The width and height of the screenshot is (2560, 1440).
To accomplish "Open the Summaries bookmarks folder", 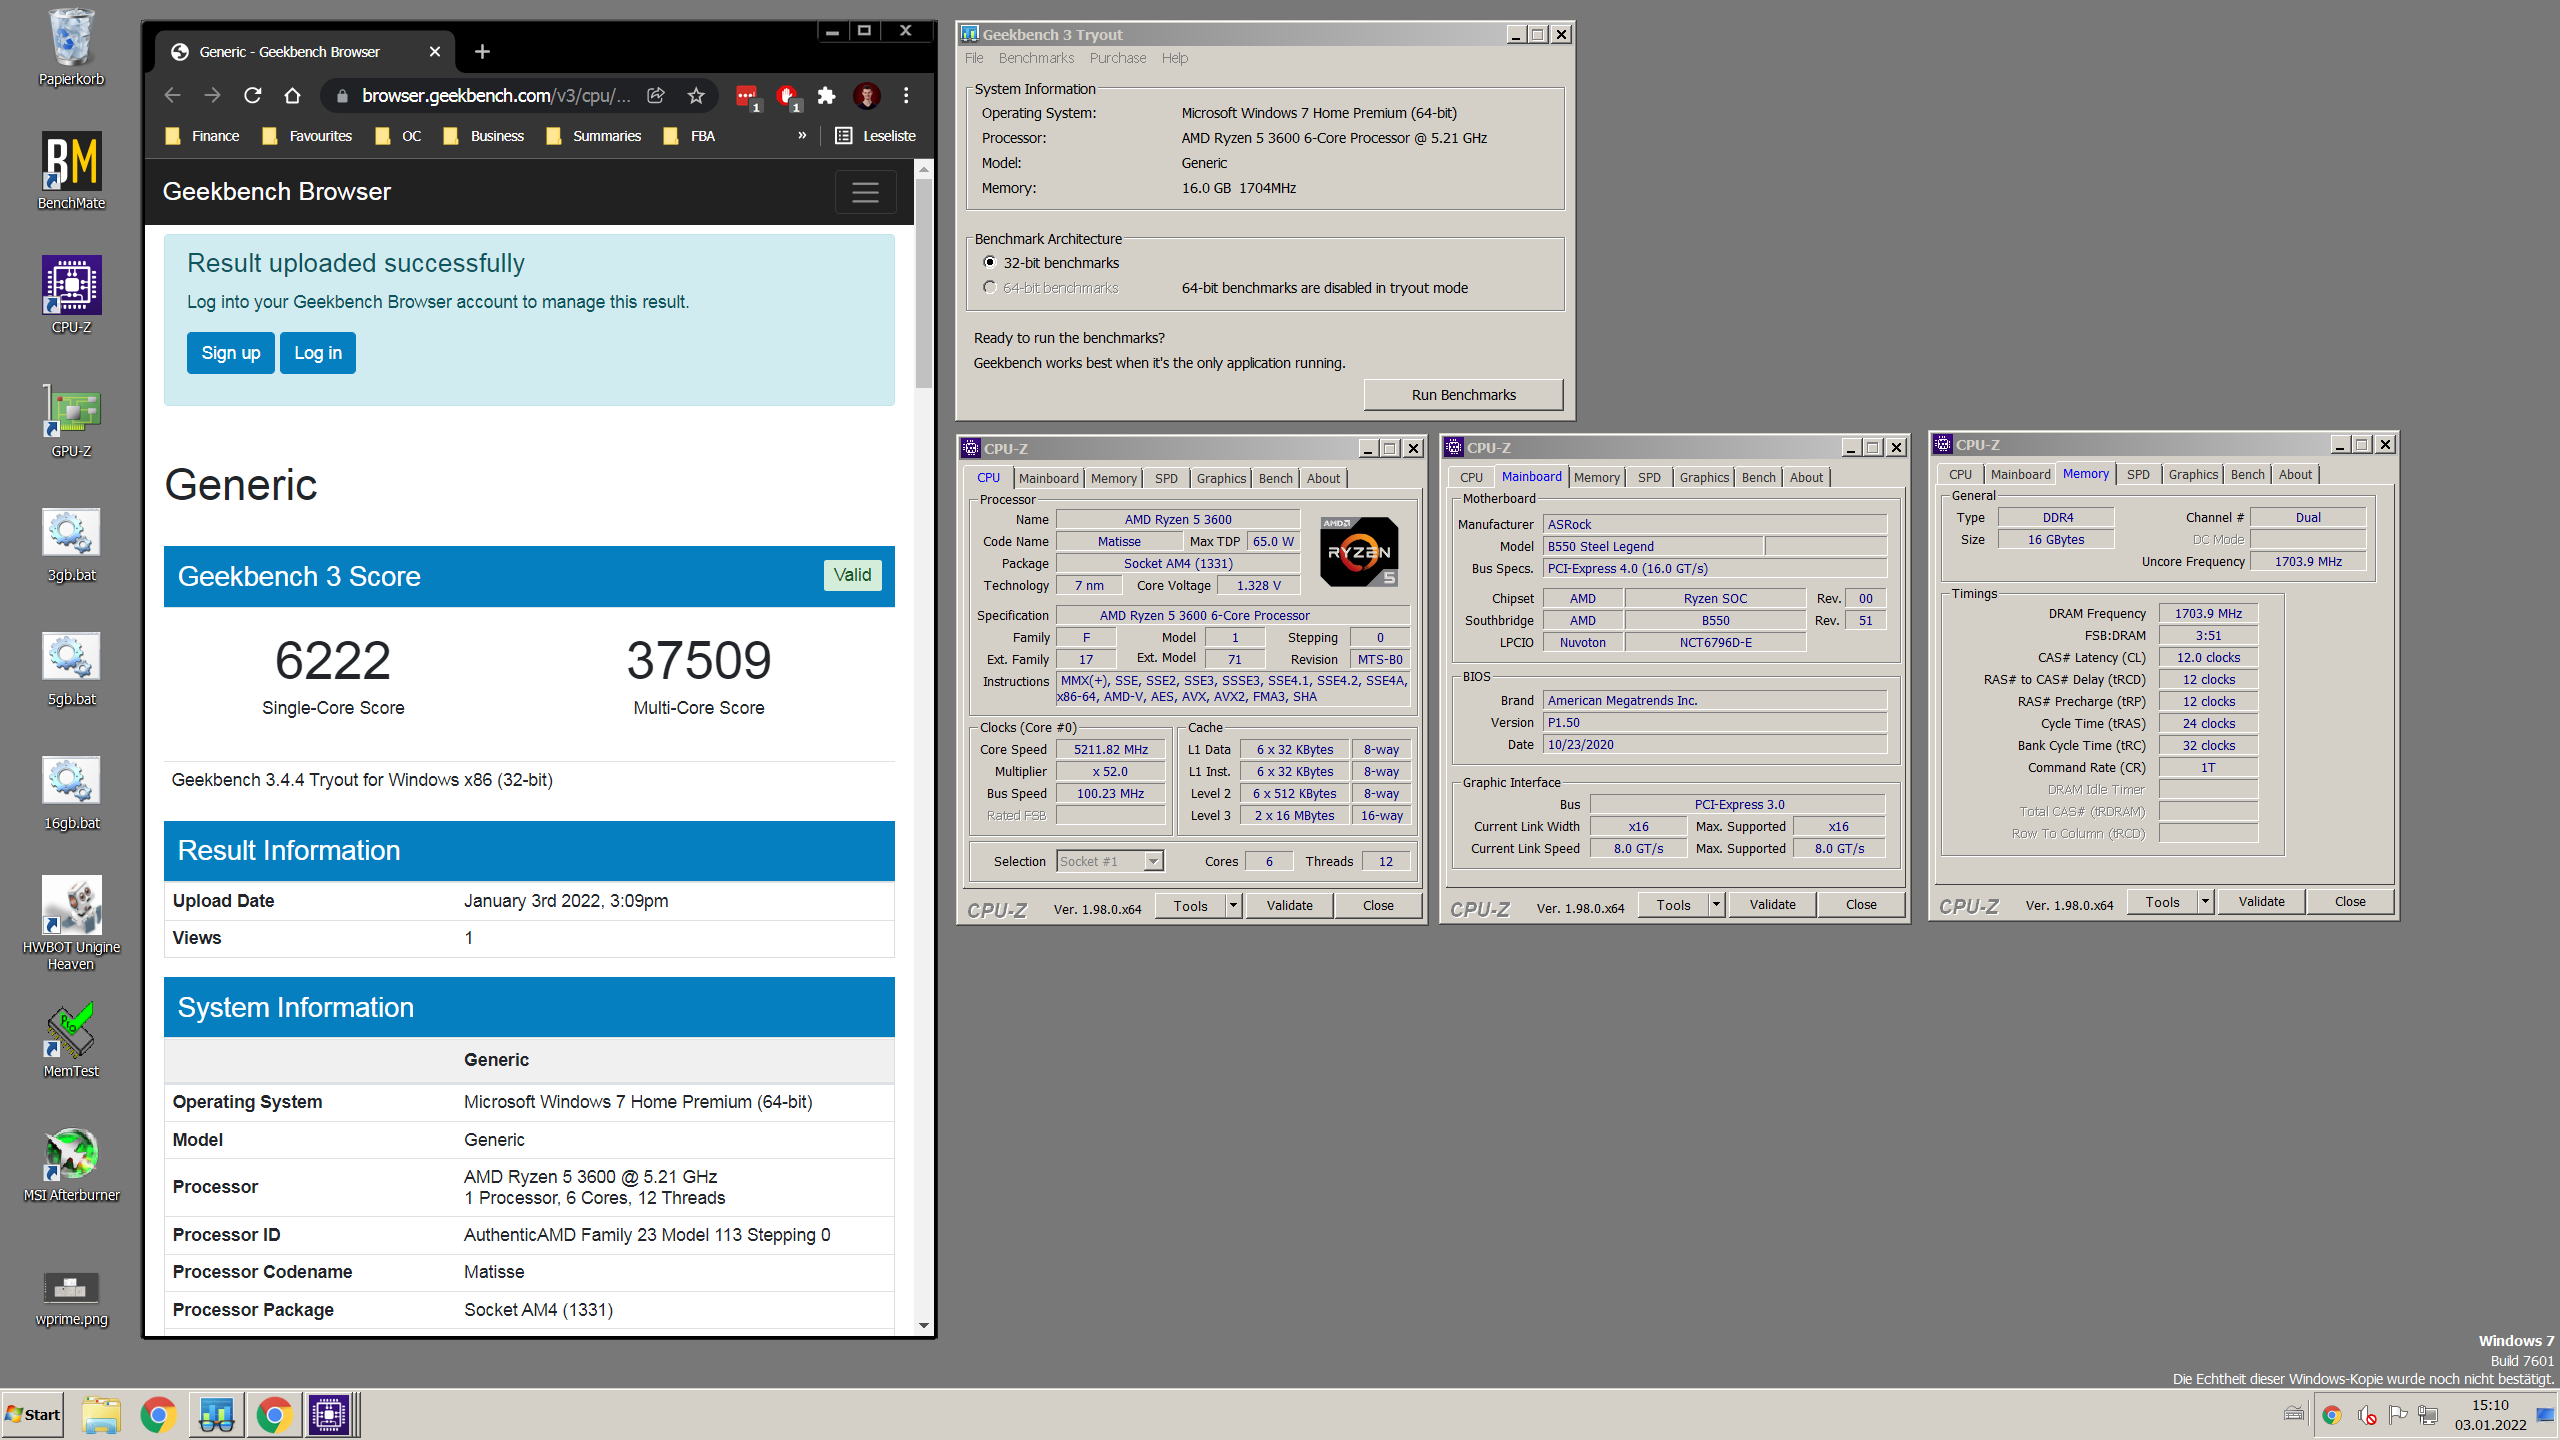I will coord(594,136).
